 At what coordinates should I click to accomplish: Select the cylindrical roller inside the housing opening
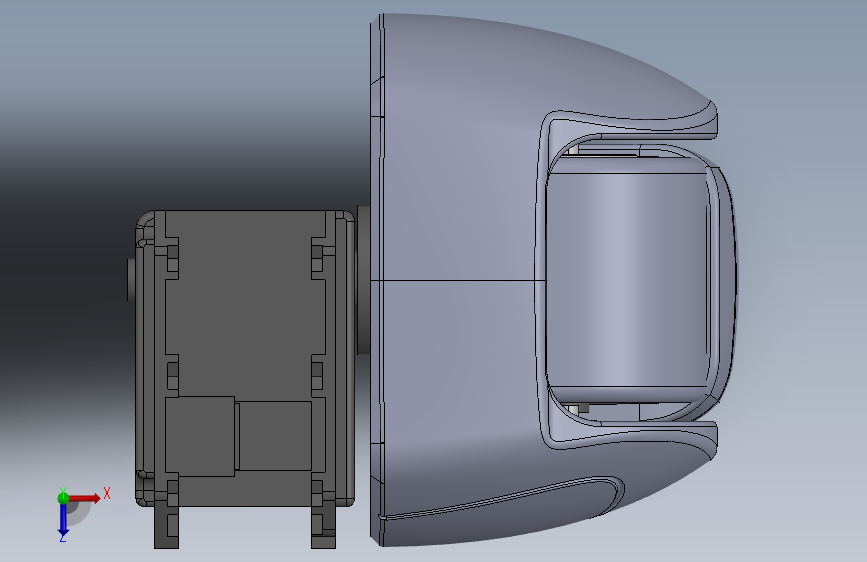pos(626,279)
